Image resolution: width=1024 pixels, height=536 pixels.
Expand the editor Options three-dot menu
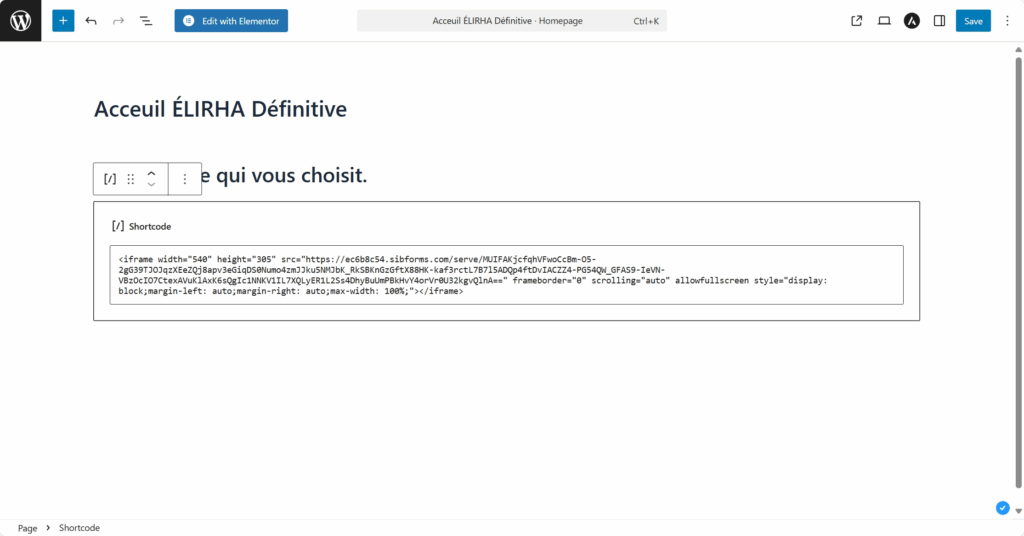point(1007,20)
